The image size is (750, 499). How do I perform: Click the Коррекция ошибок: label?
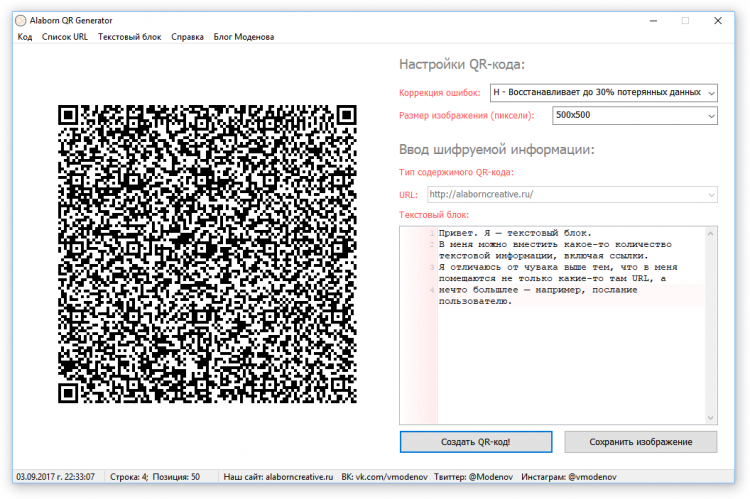point(440,93)
